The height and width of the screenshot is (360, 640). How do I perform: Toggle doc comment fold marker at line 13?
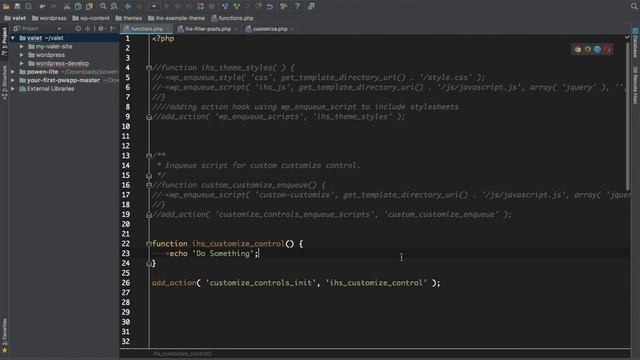(149, 156)
